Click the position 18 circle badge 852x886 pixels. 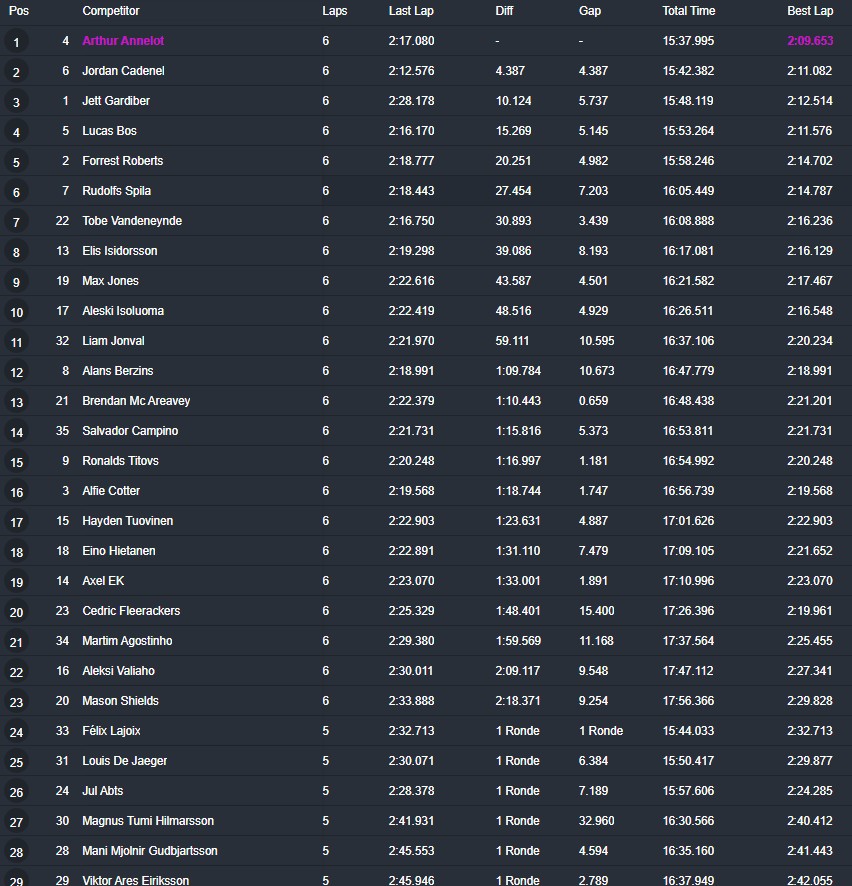pos(16,552)
